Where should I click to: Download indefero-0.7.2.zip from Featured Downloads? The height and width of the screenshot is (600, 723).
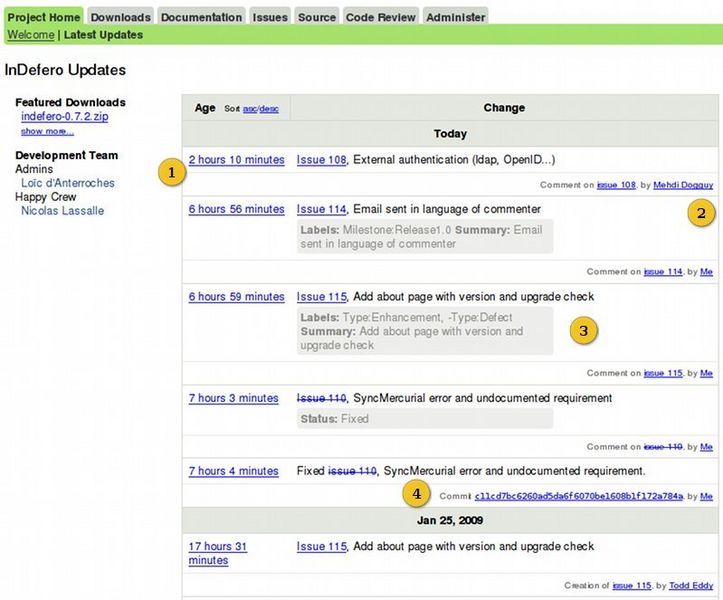[65, 116]
